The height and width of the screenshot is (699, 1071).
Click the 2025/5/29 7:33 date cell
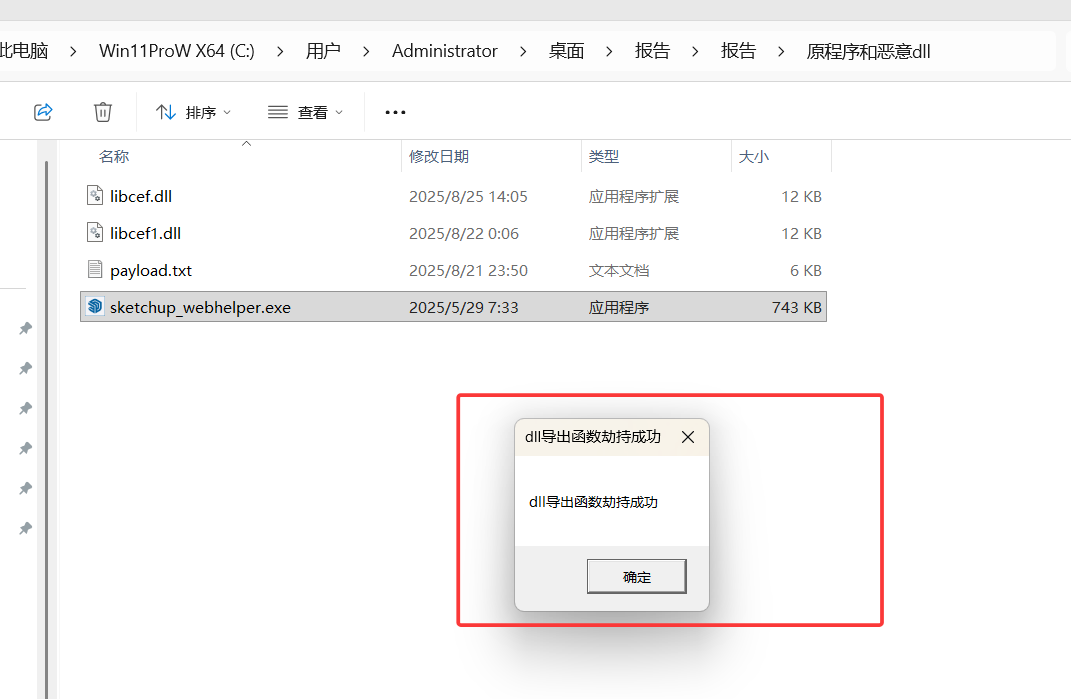(x=463, y=307)
